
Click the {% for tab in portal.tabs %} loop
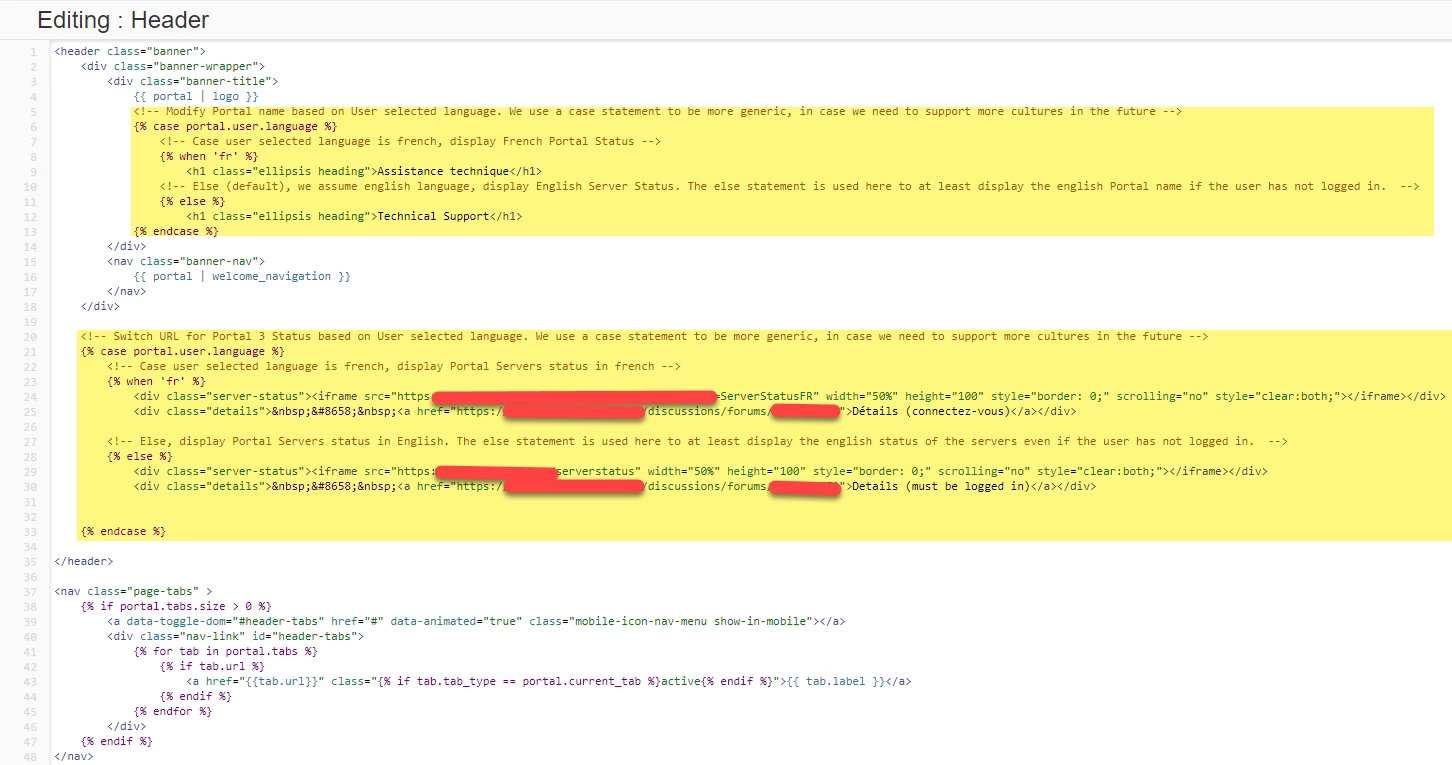[226, 651]
